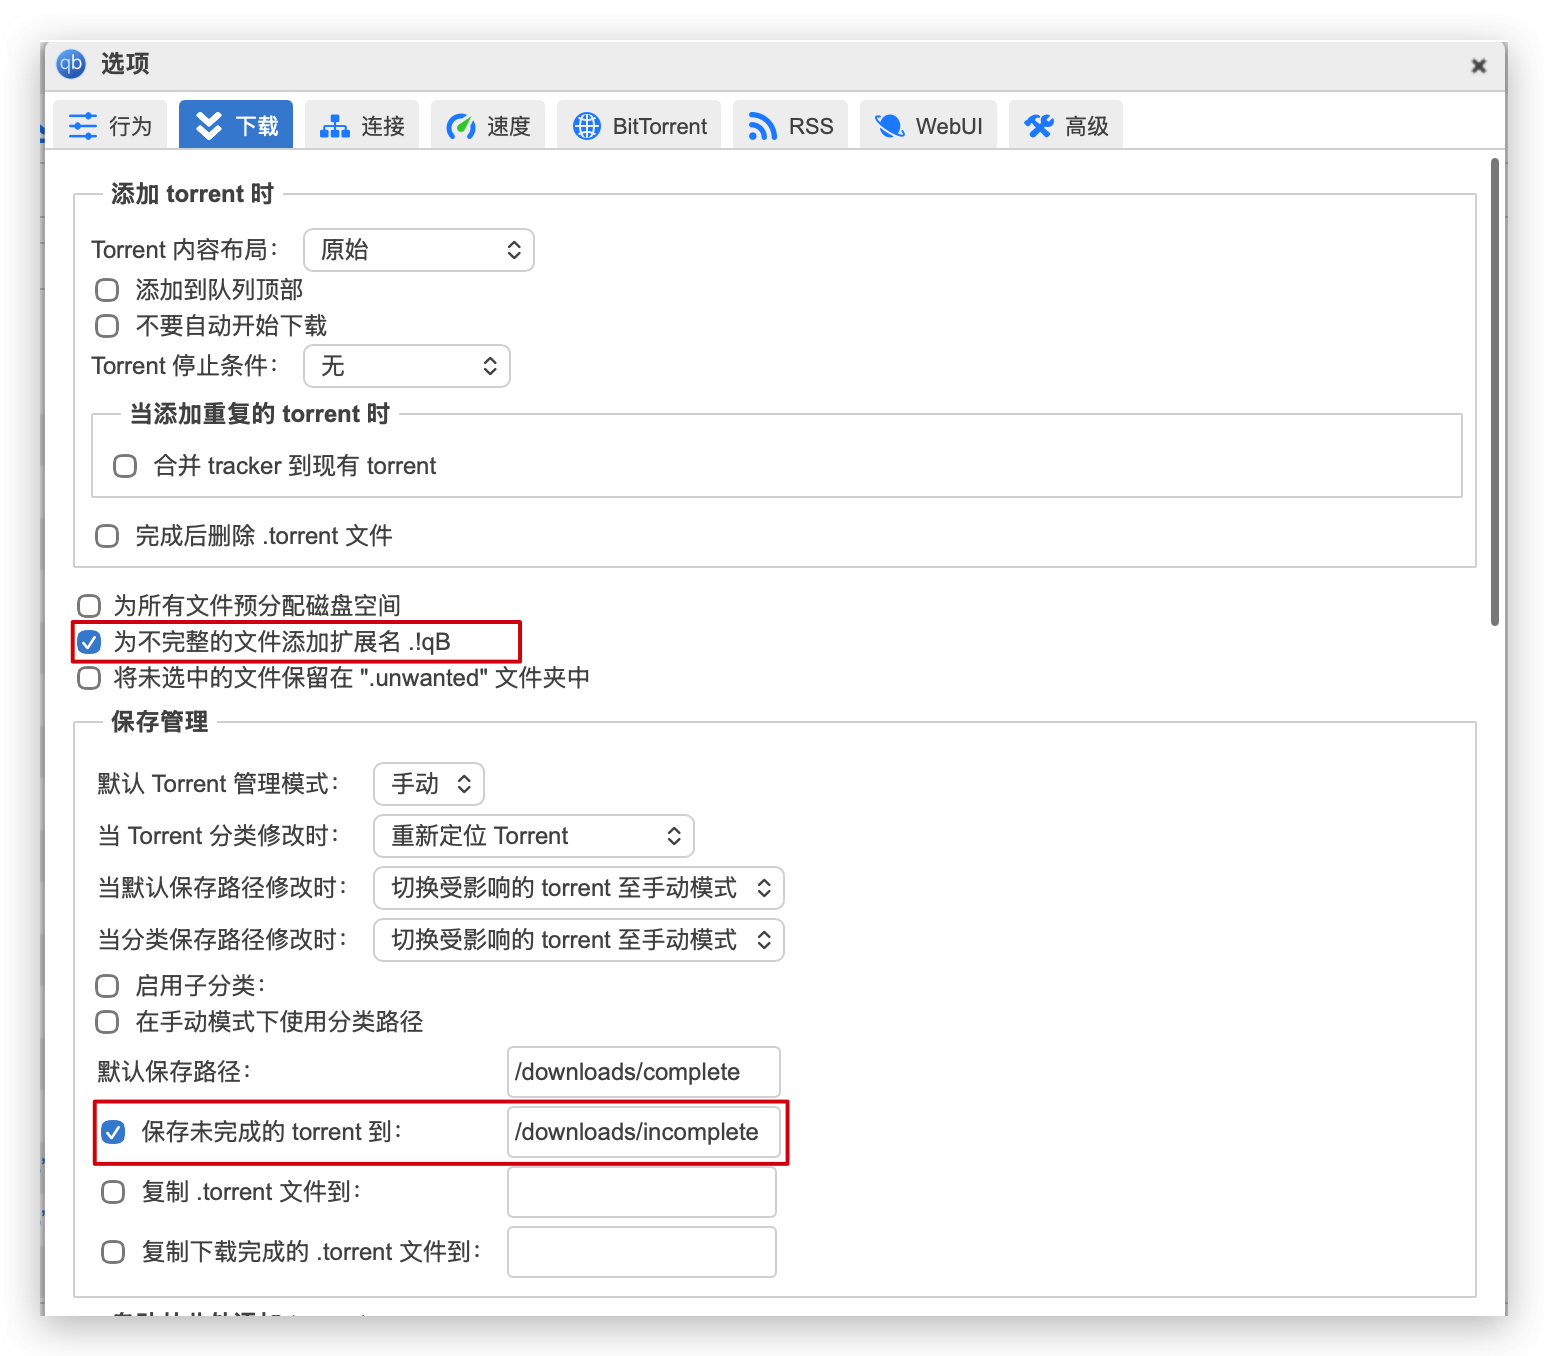
Task: Click the /downloads/complete save path field
Action: click(643, 1071)
